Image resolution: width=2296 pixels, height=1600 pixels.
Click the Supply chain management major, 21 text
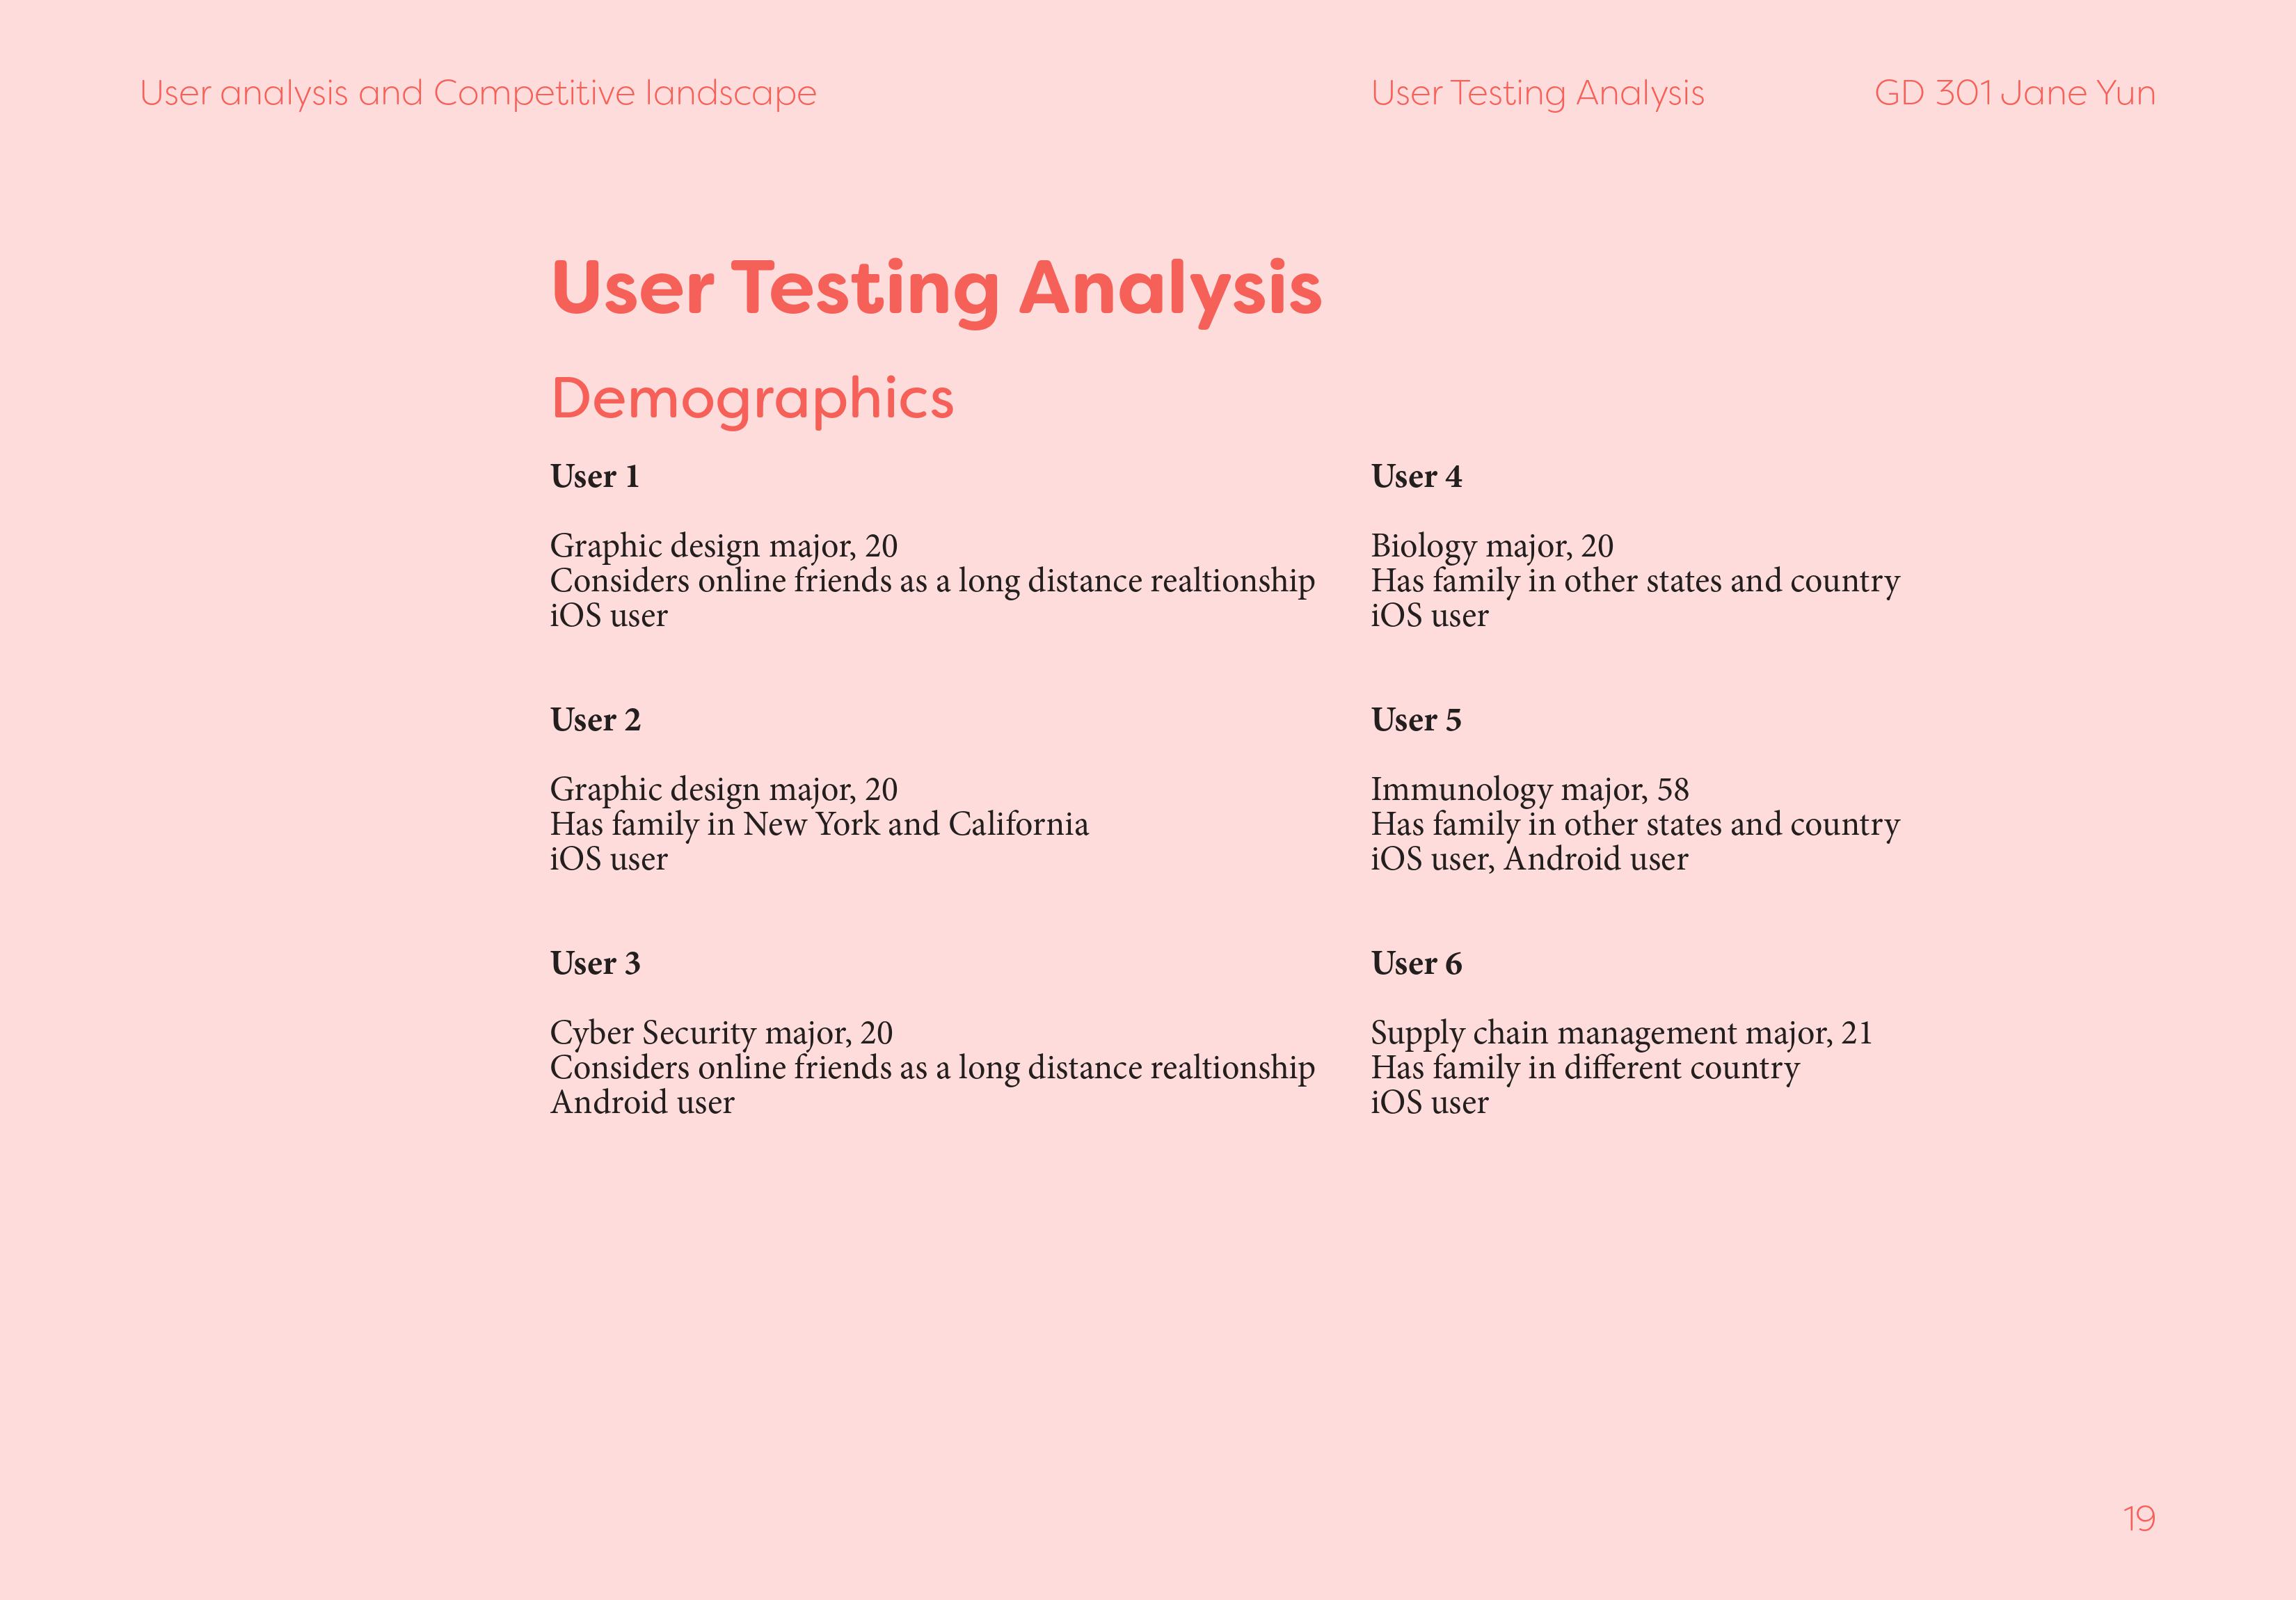pos(1621,1033)
